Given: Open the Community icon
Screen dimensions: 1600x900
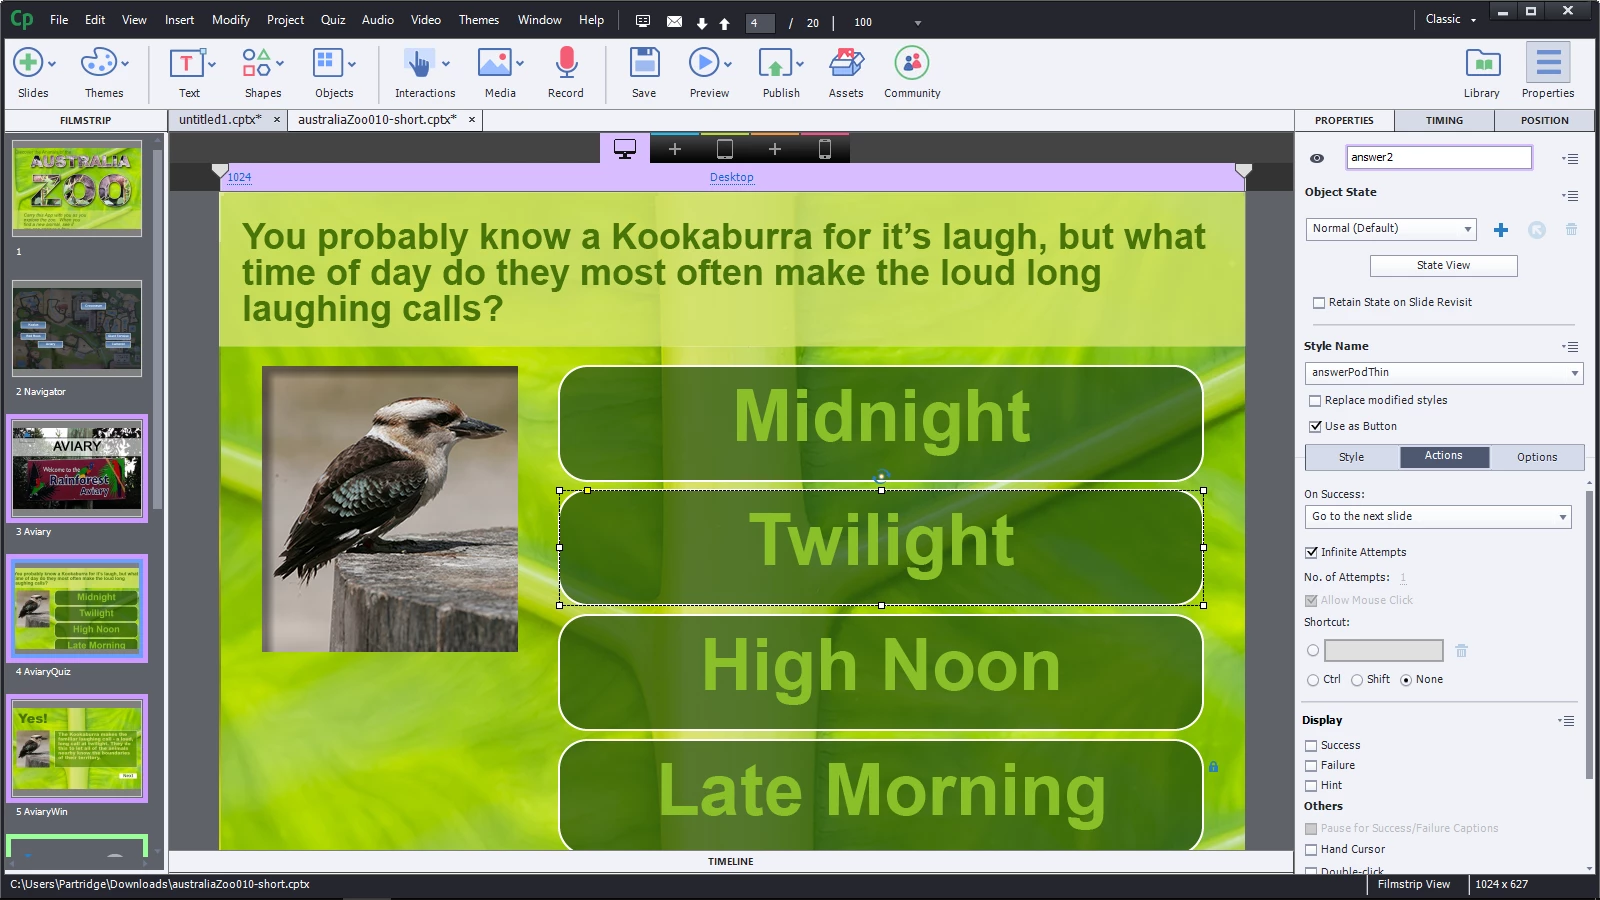Looking at the screenshot, I should tap(912, 63).
